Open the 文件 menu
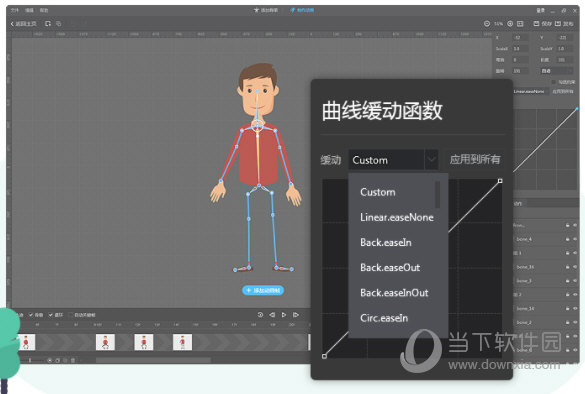The width and height of the screenshot is (585, 394). click(x=15, y=10)
